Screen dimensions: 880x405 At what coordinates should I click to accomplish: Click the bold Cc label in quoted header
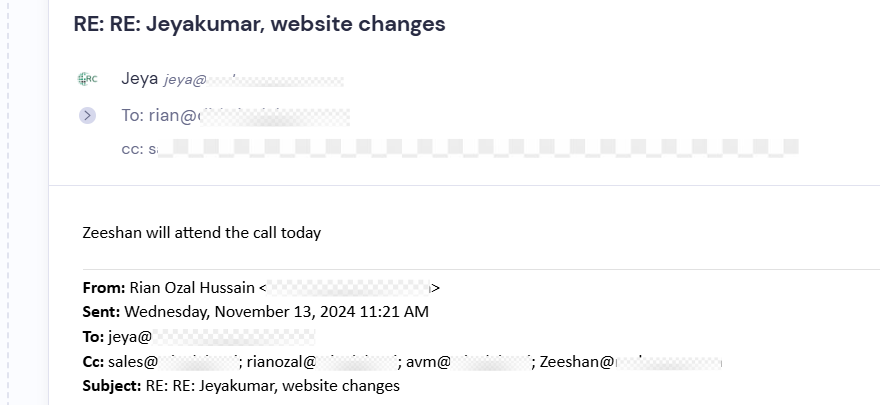(93, 362)
